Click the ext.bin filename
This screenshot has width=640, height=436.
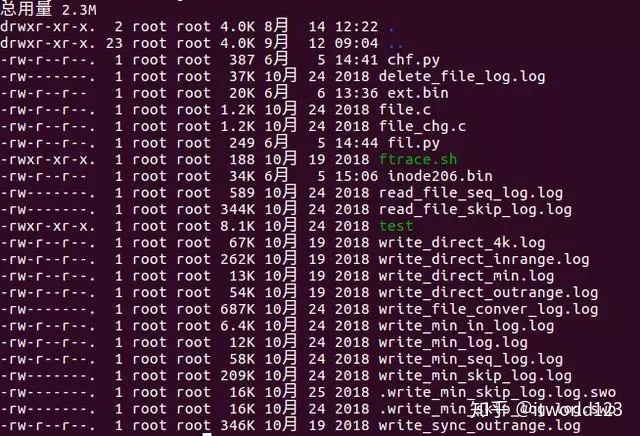click(x=418, y=93)
